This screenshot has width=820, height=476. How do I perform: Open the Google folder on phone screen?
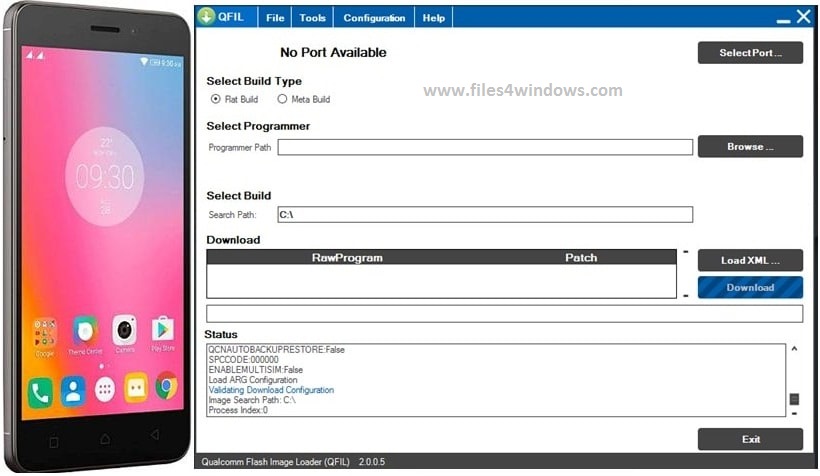[x=44, y=338]
